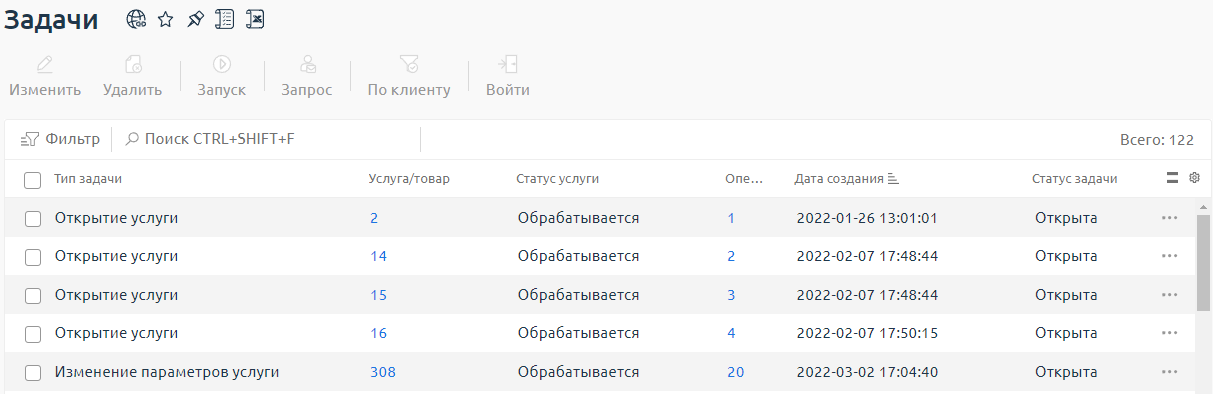Click the scrollbar up arrow
Image resolution: width=1213 pixels, height=394 pixels.
pyautogui.click(x=1204, y=206)
